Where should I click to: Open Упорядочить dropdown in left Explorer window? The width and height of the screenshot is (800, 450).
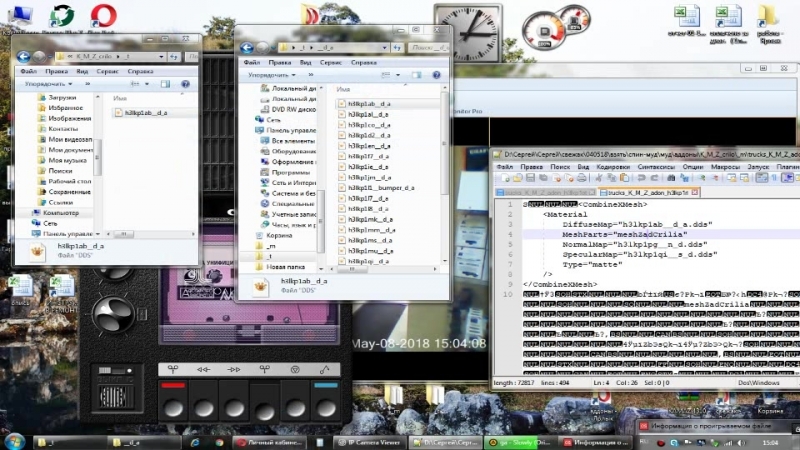point(48,84)
